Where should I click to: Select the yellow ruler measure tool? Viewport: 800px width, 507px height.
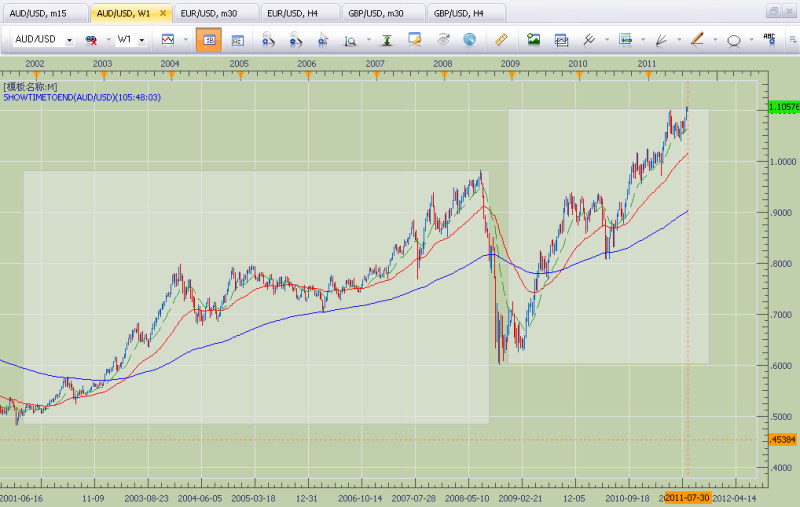(502, 39)
